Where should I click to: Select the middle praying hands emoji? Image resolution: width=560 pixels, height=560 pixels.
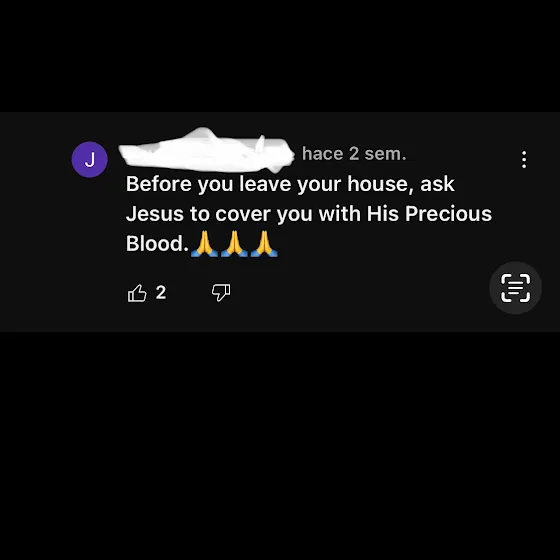coord(234,244)
